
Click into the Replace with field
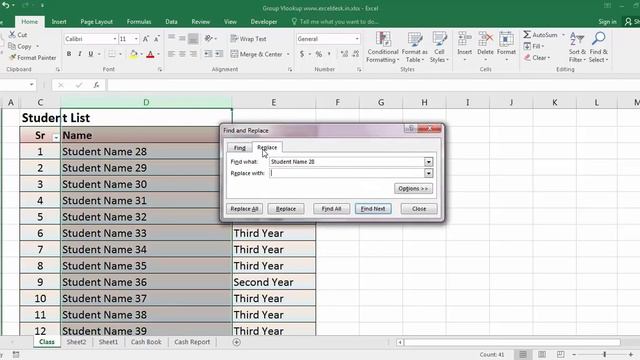point(347,173)
